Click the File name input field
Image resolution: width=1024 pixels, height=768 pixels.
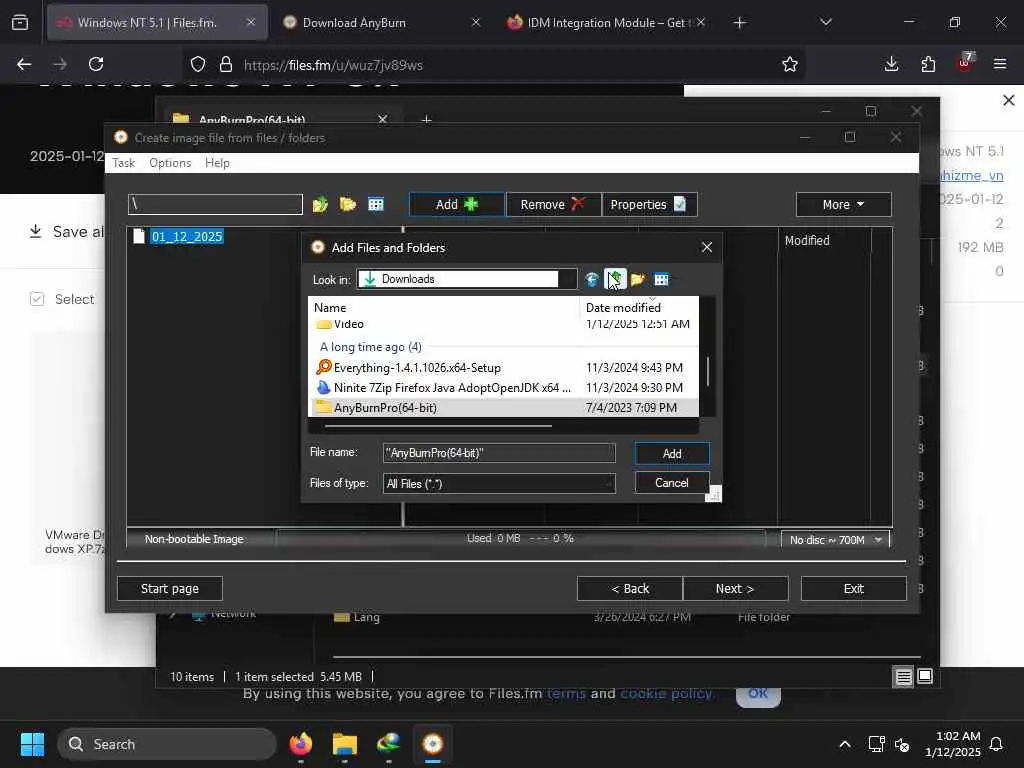(x=499, y=453)
